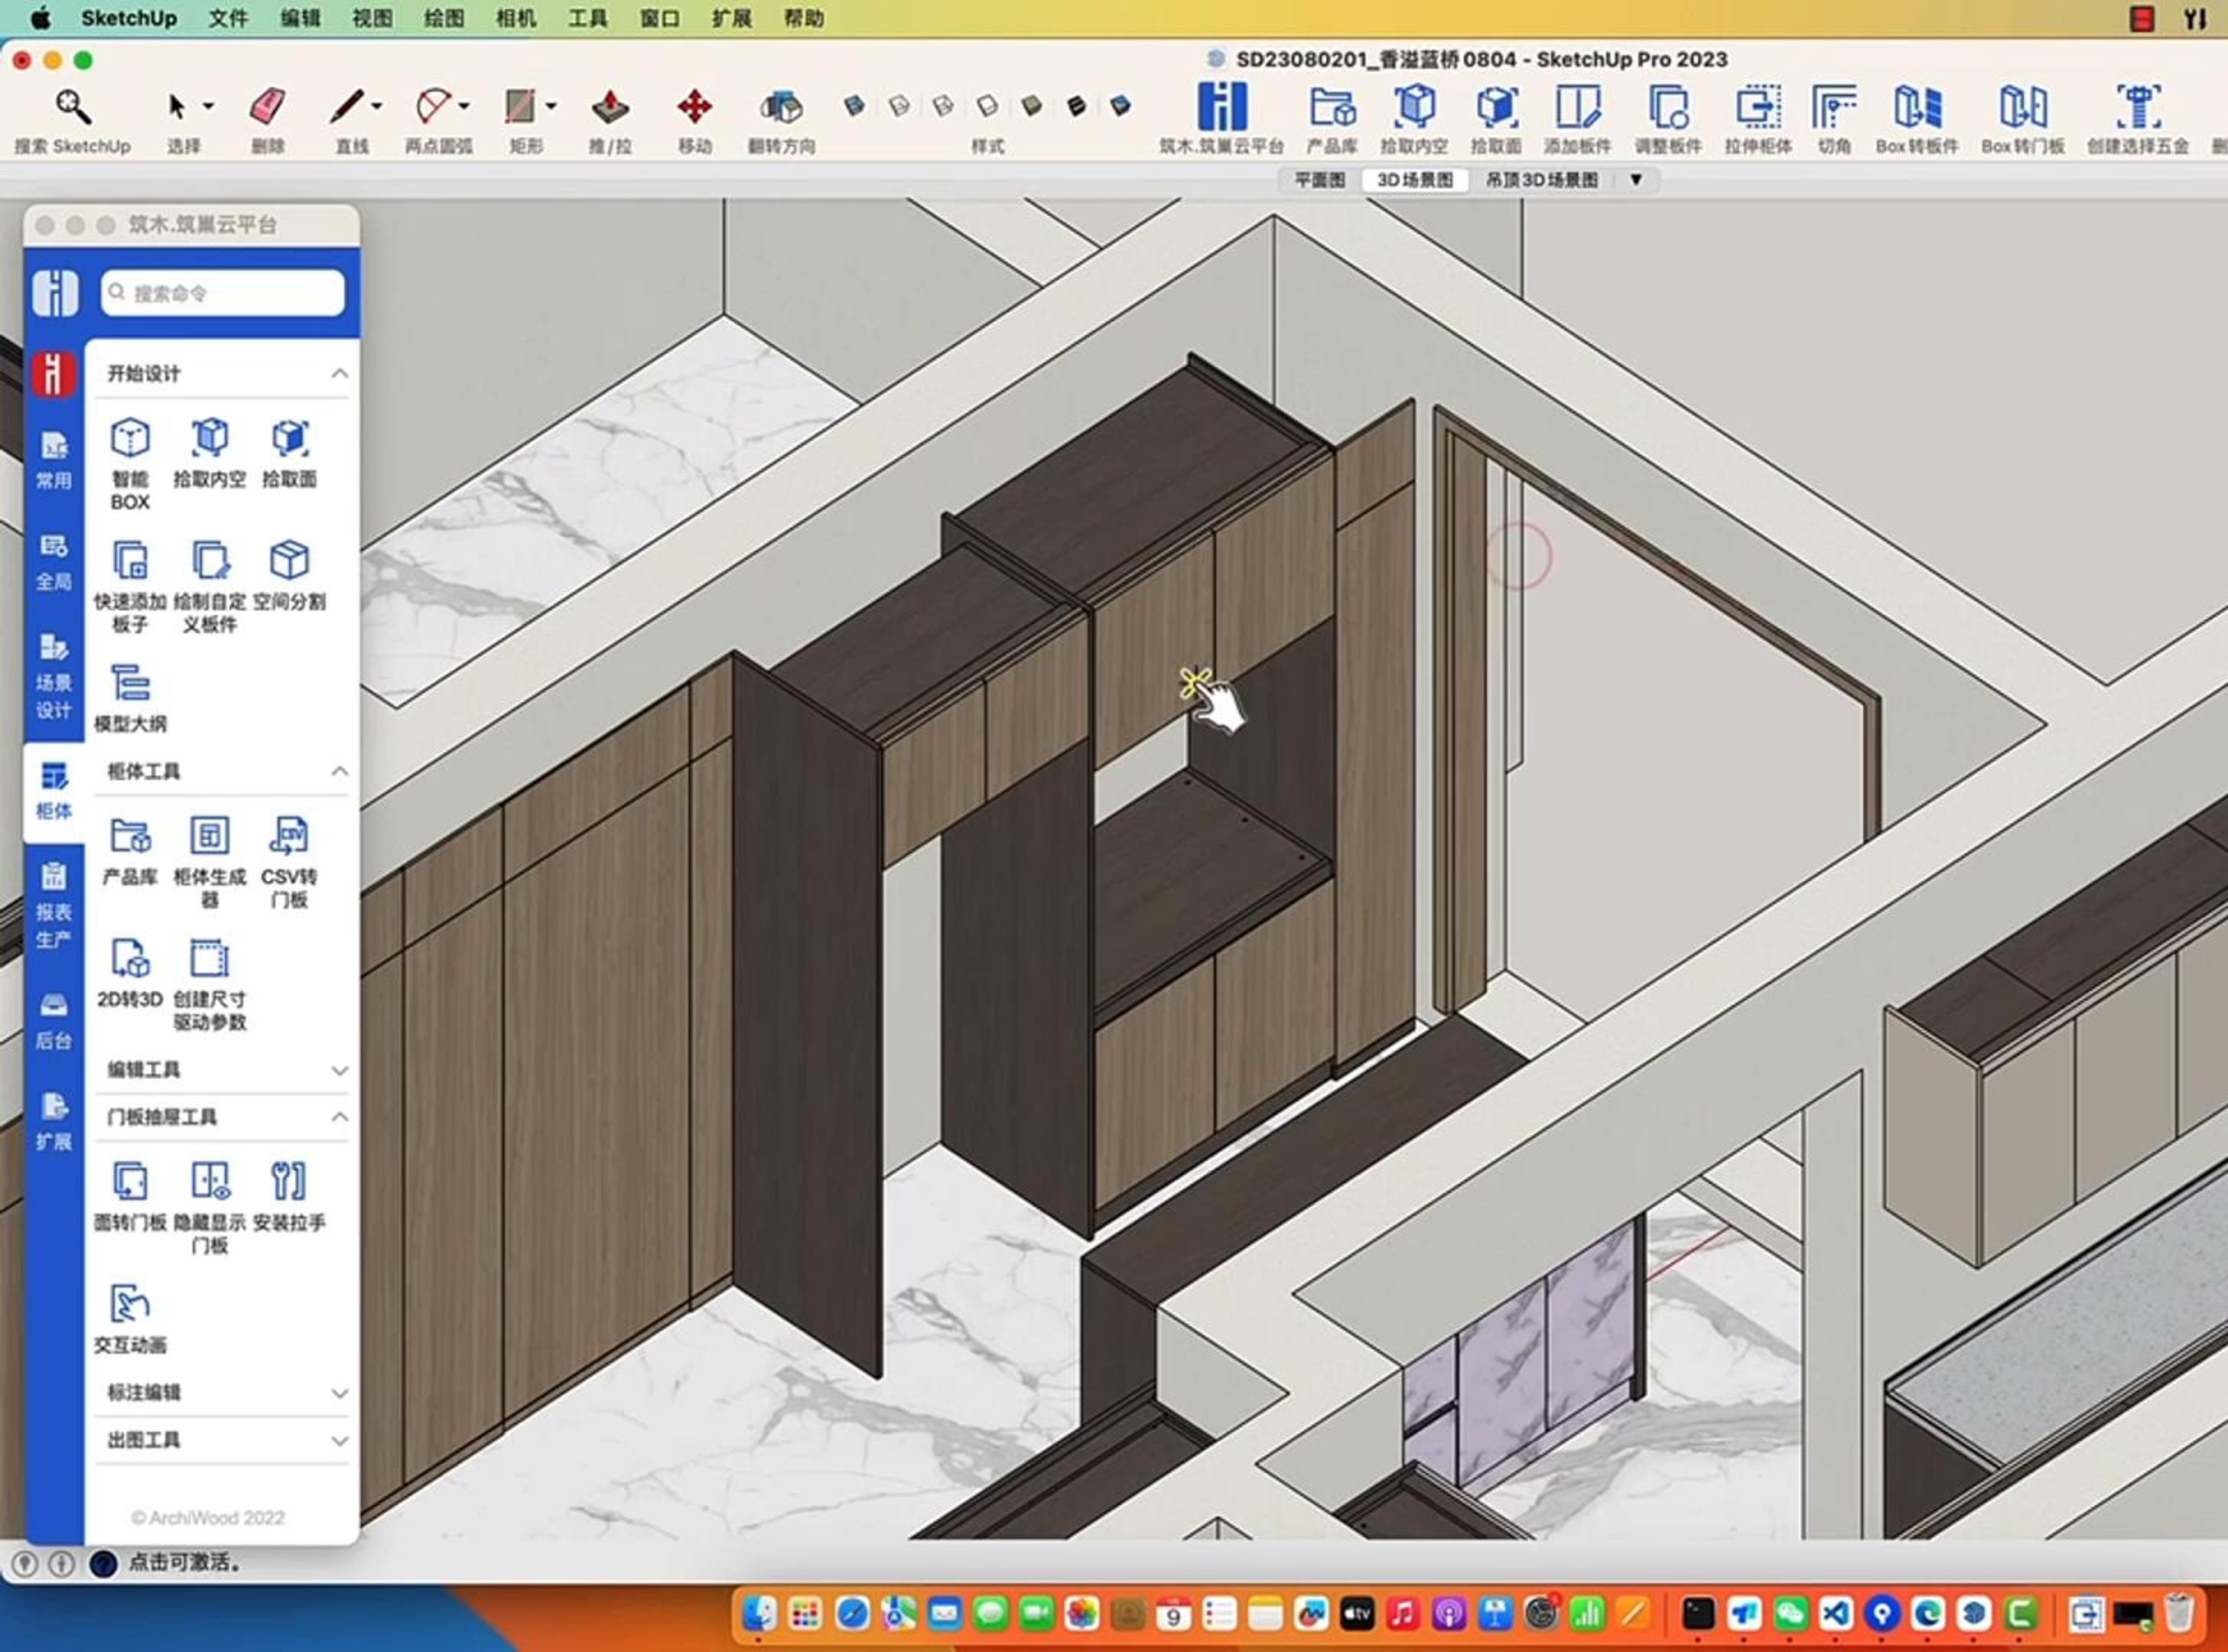The height and width of the screenshot is (1652, 2228).
Task: Click 快速添加板子 in the panel
Action: pos(130,587)
